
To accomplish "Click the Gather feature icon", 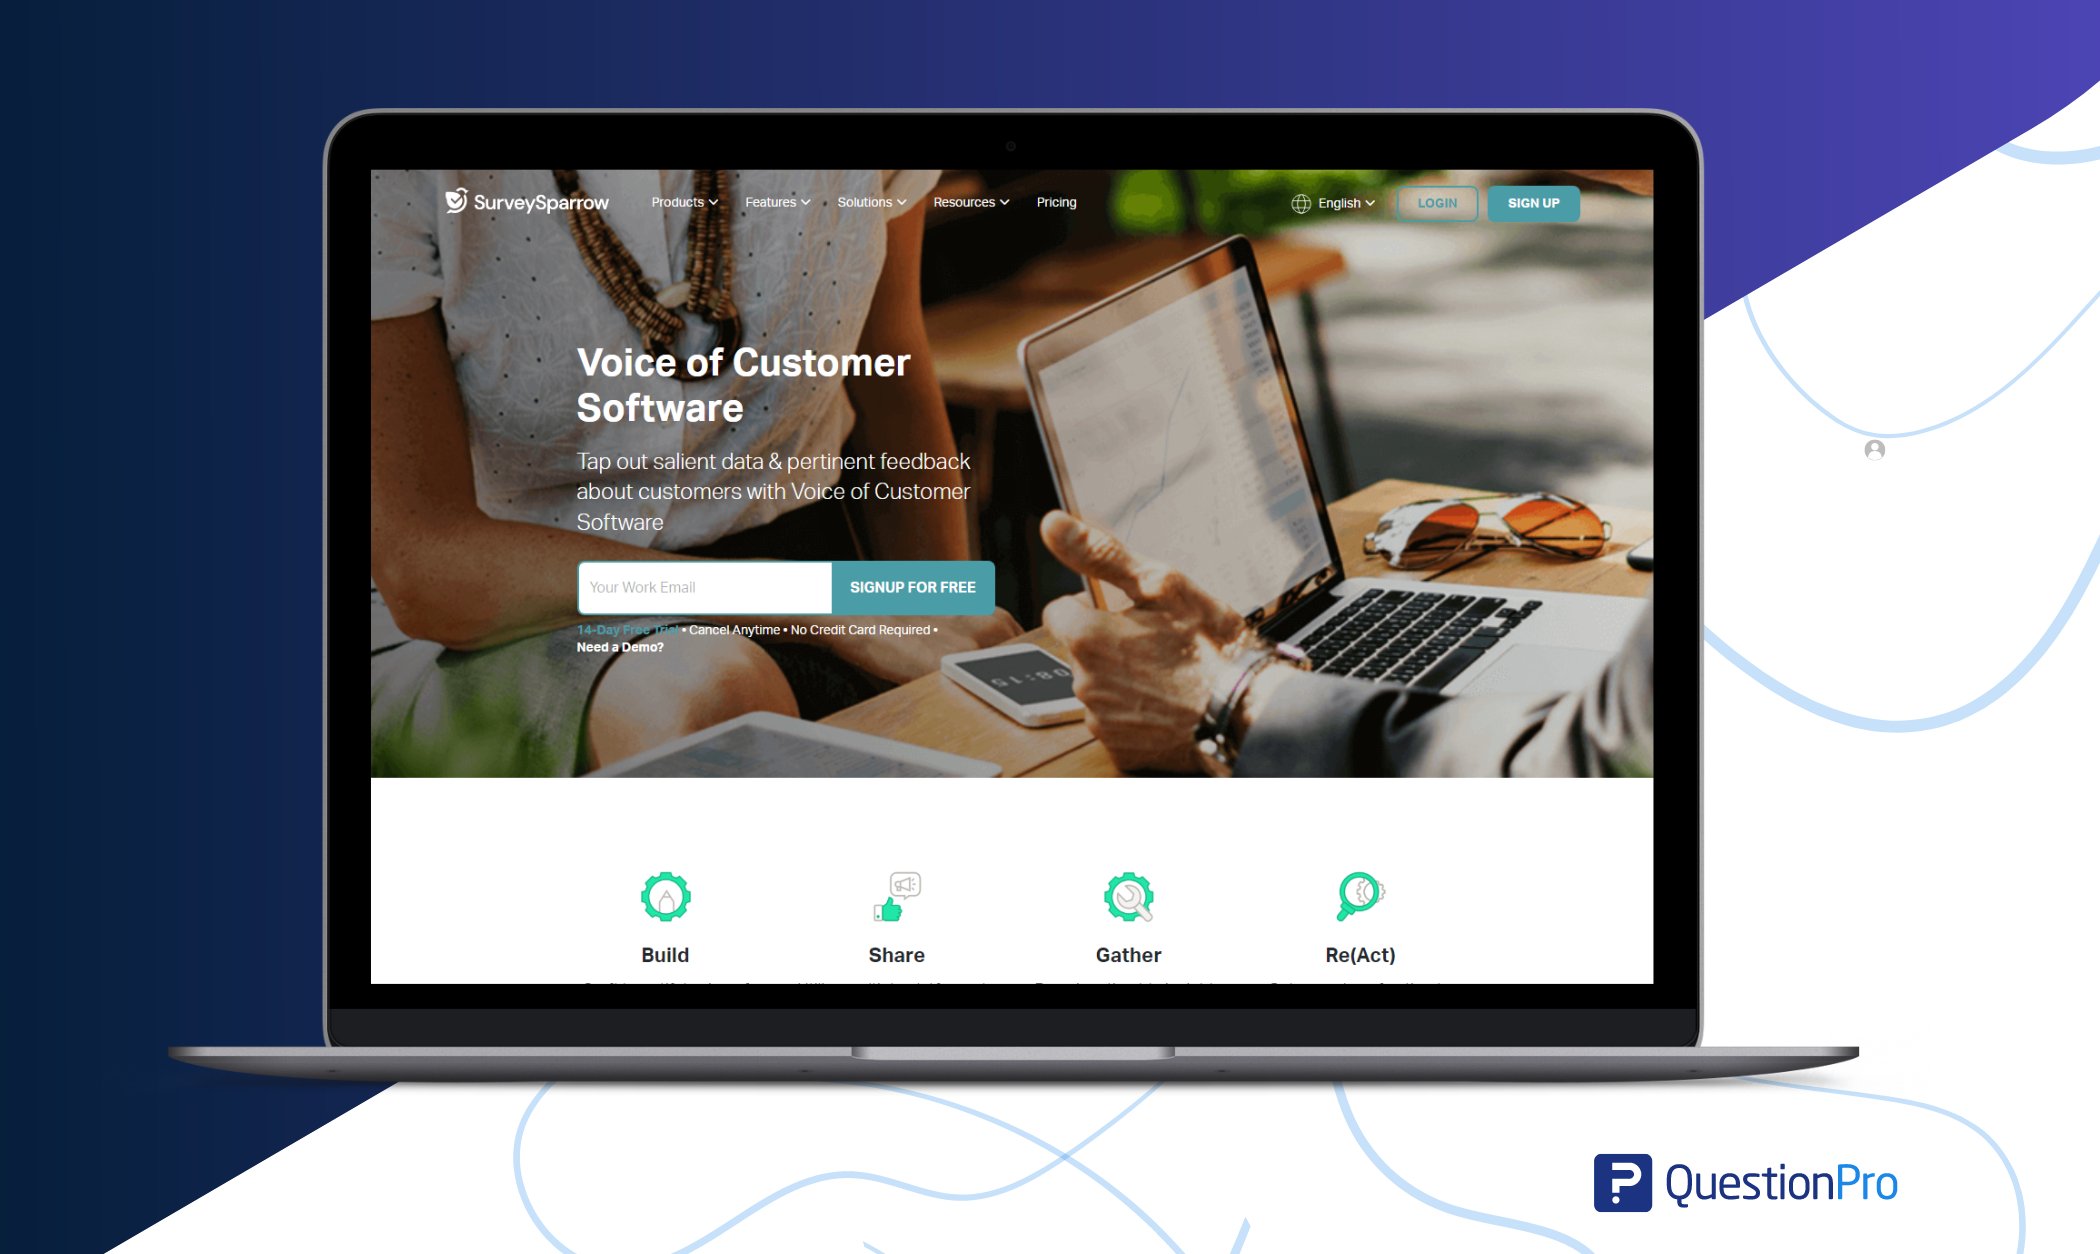I will click(x=1127, y=896).
